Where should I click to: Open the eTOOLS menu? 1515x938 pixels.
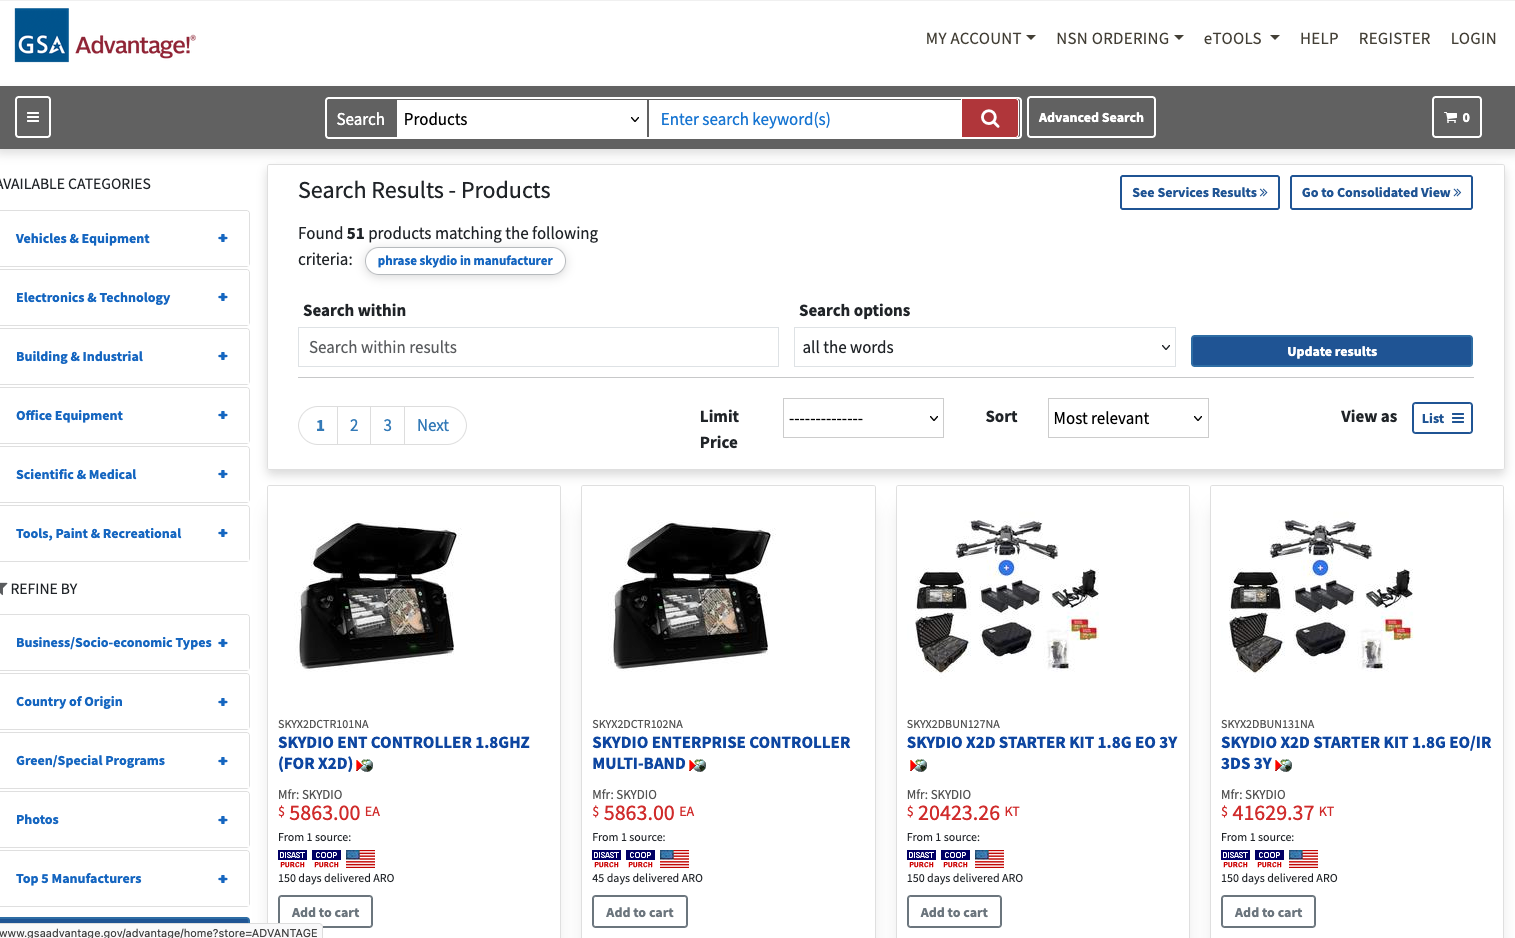(x=1240, y=38)
